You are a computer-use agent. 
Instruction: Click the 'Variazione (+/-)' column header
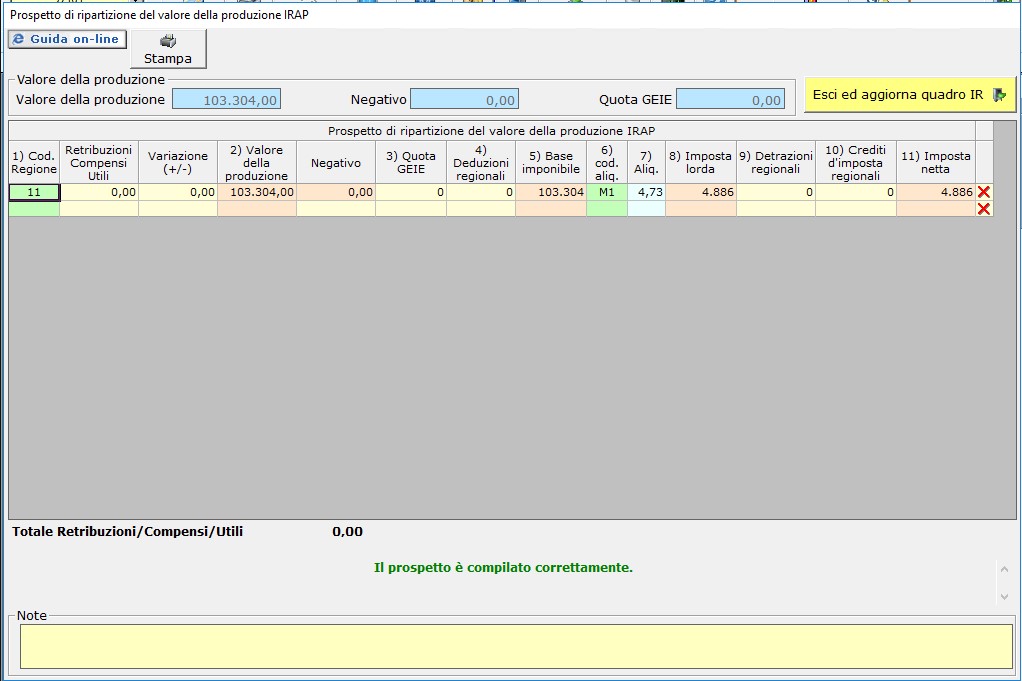coord(178,162)
